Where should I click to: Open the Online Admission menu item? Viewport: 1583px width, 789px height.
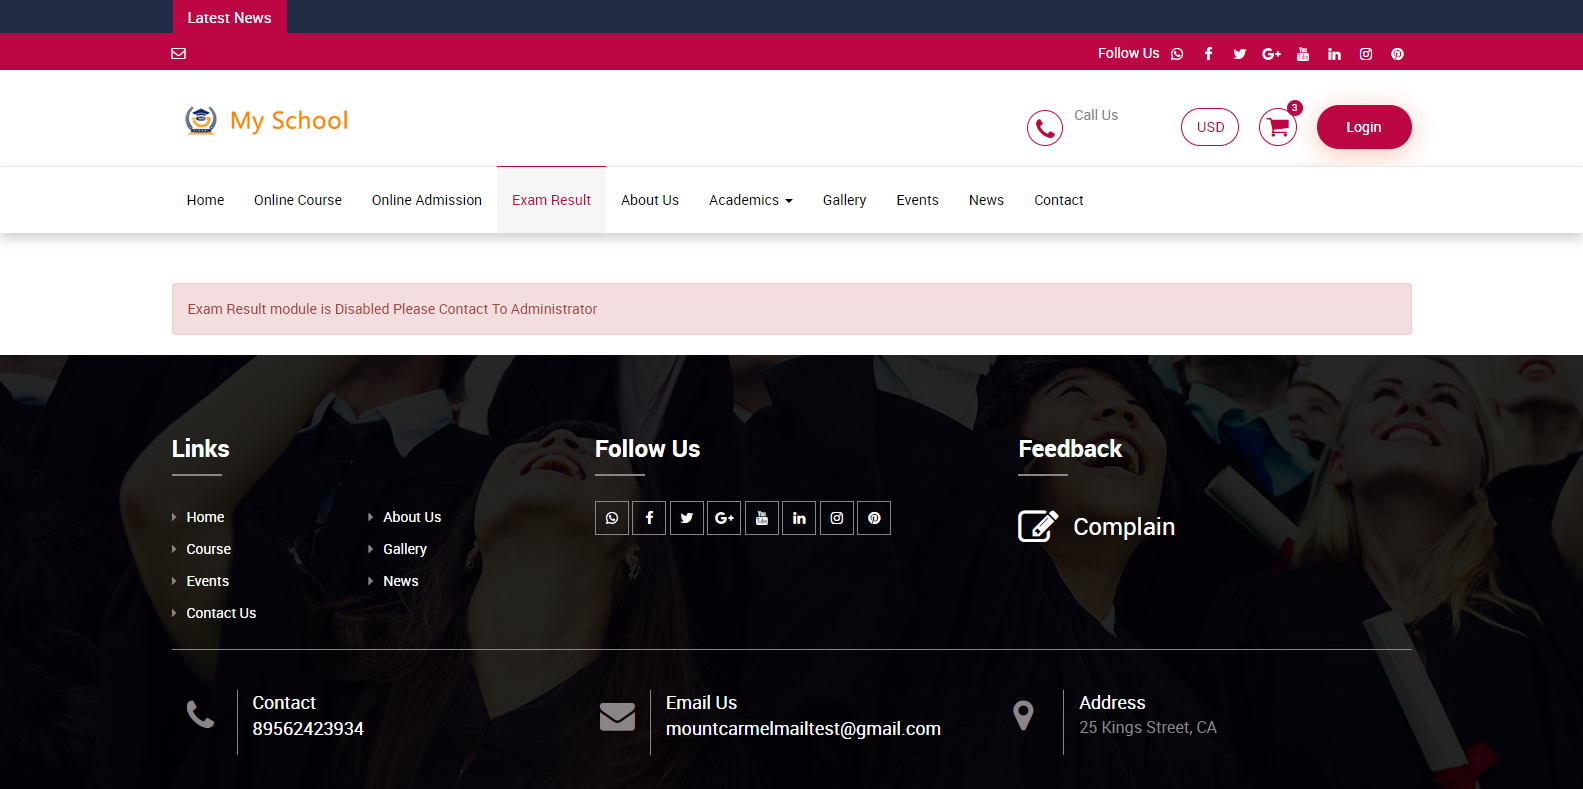[427, 200]
